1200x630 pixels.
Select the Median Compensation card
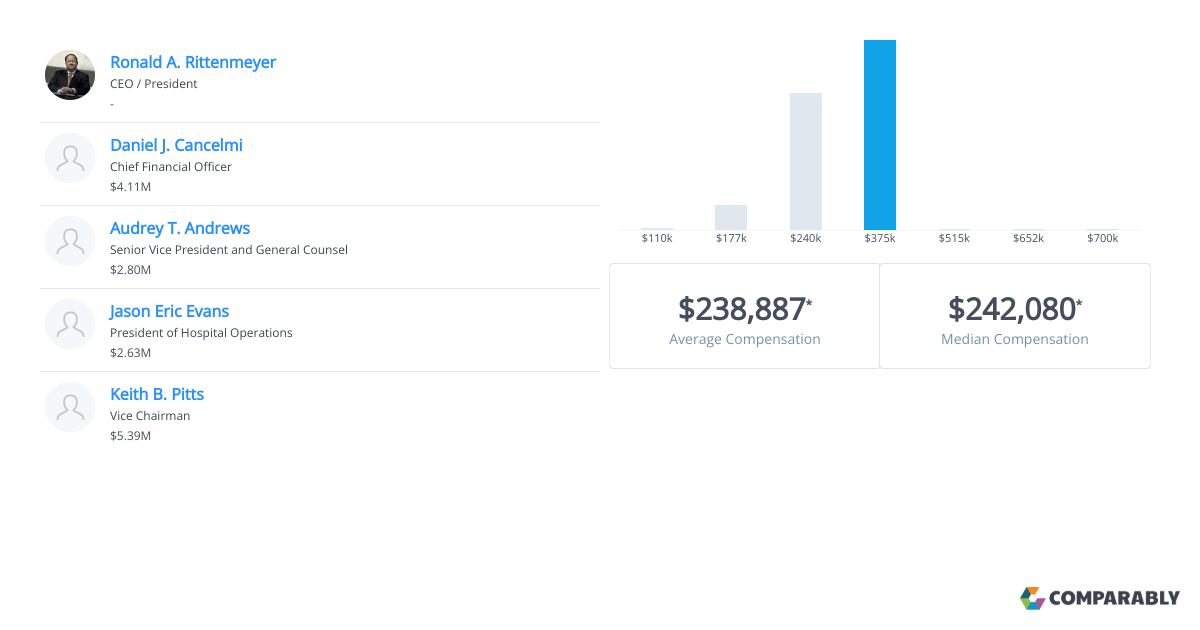1014,316
